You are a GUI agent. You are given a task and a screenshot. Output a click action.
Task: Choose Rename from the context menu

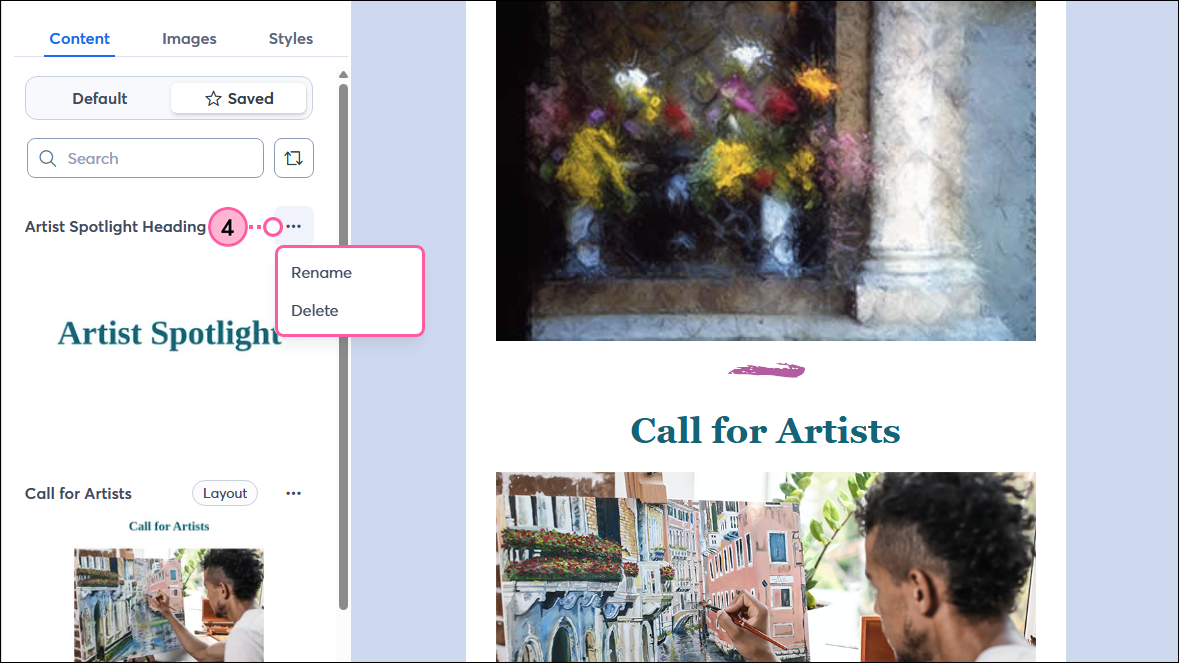pyautogui.click(x=321, y=273)
